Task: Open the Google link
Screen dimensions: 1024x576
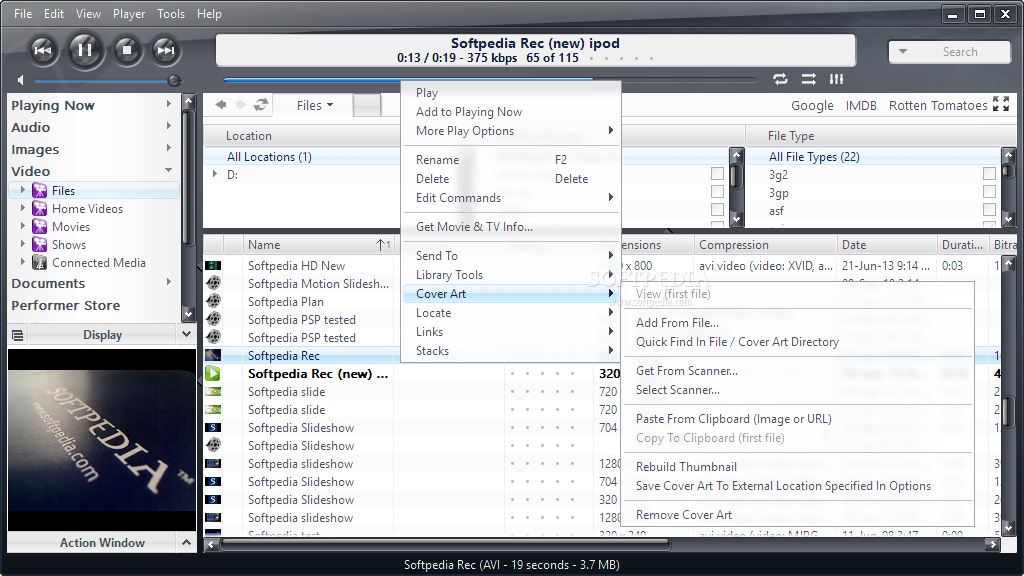Action: pyautogui.click(x=812, y=105)
